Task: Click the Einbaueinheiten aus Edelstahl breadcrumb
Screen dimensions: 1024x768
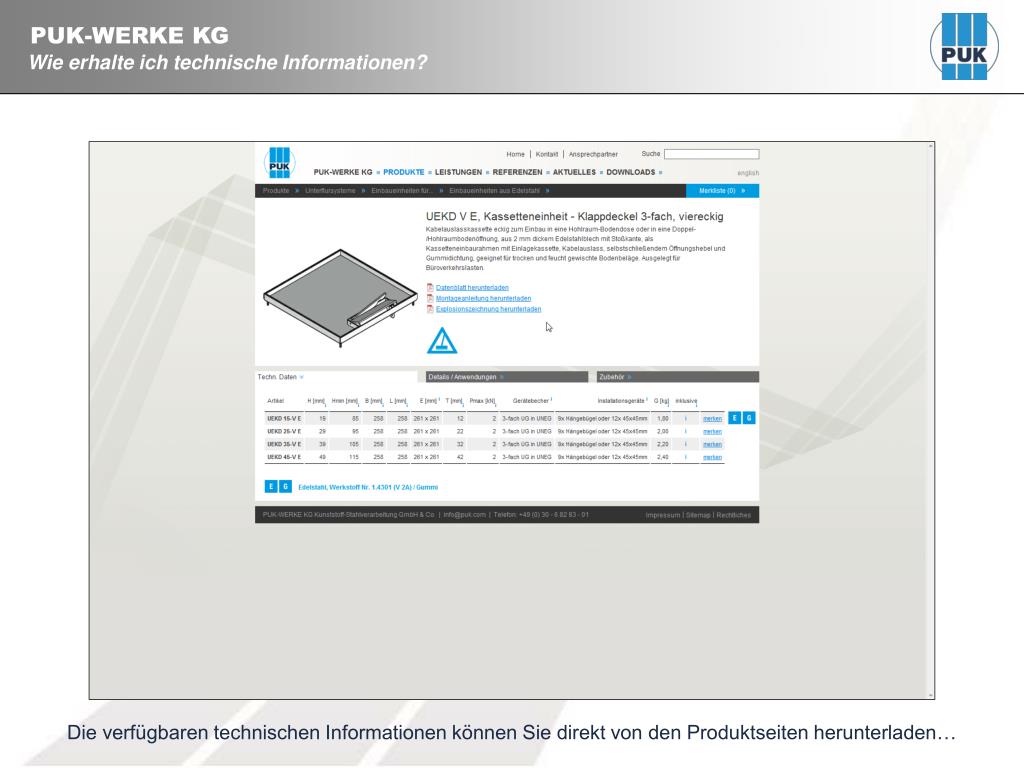Action: click(494, 191)
